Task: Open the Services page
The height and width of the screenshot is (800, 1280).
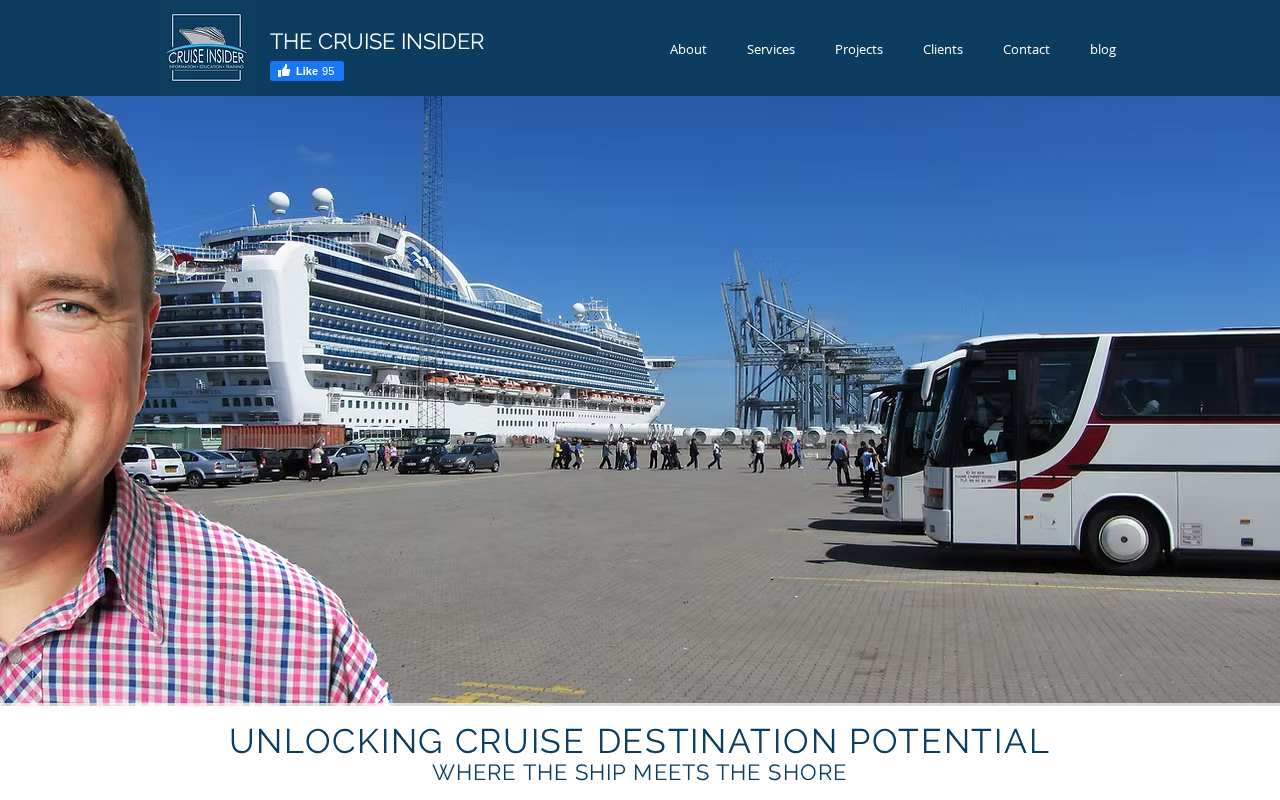Action: [771, 49]
